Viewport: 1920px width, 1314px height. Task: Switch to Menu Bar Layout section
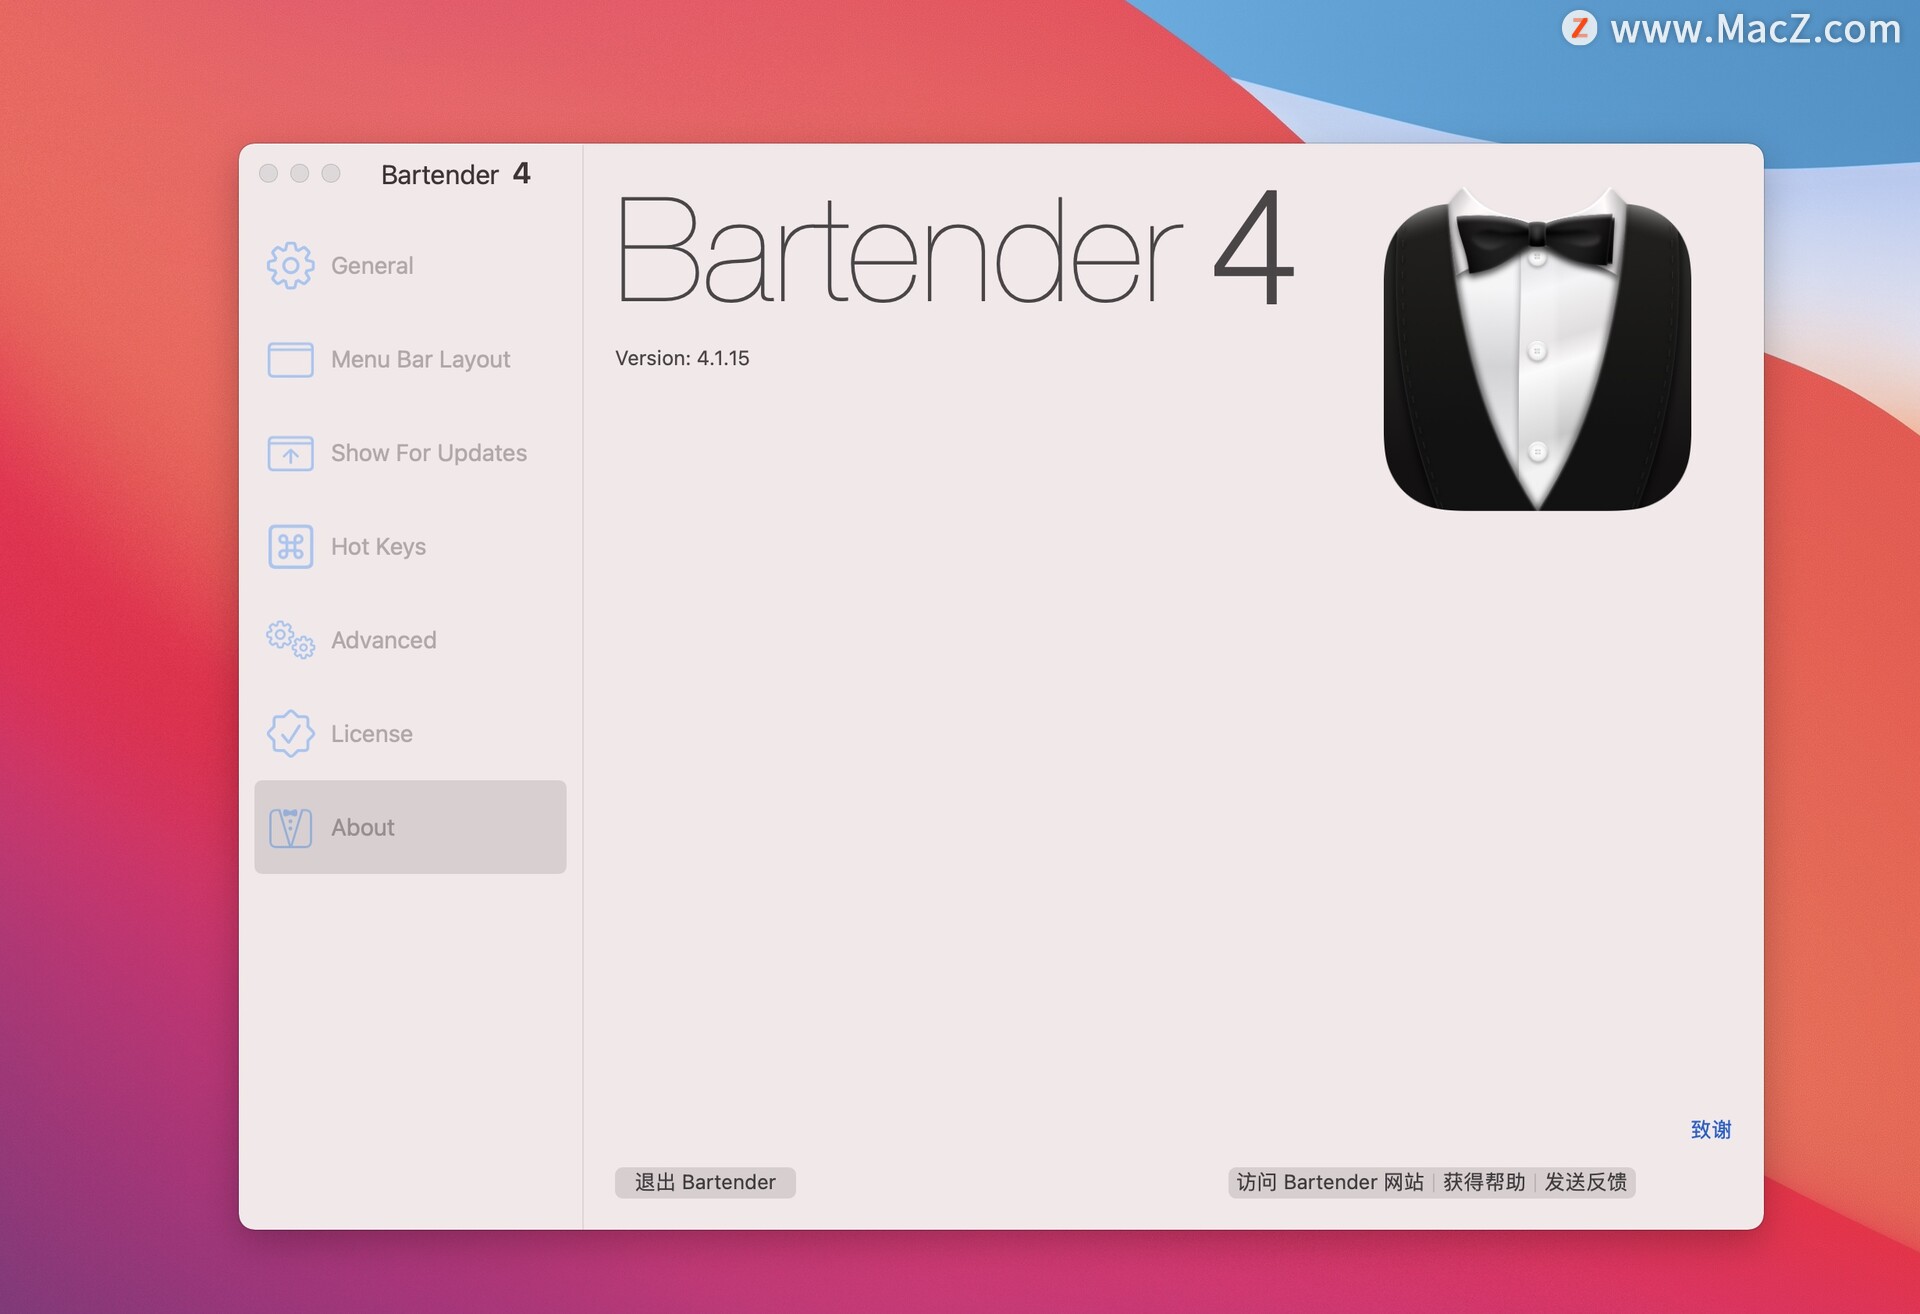pos(420,360)
